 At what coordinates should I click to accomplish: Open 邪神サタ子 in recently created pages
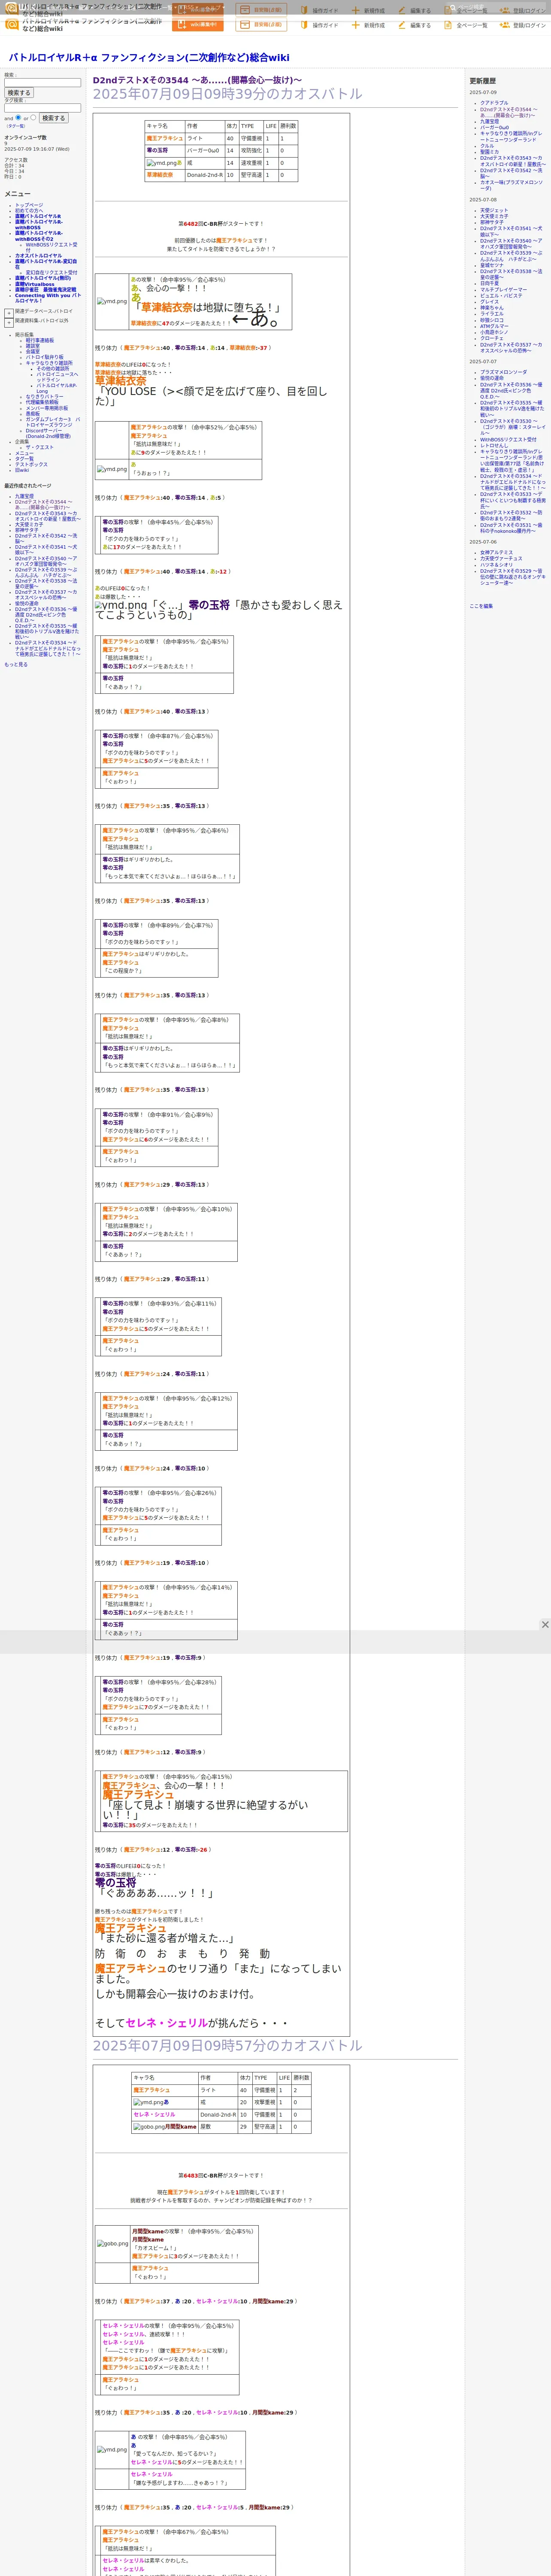pos(26,530)
